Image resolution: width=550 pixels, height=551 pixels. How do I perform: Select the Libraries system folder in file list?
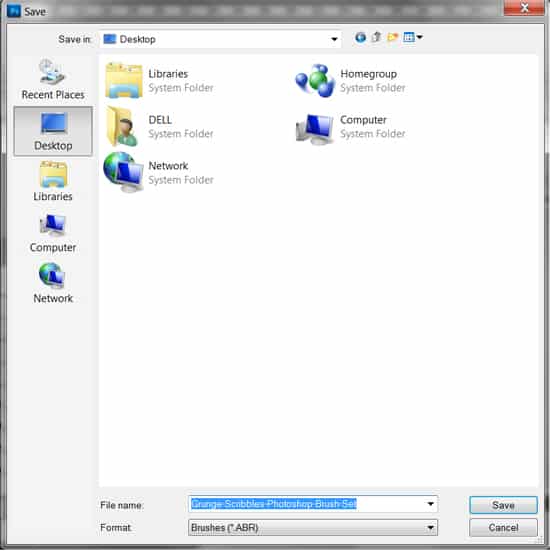coord(160,80)
